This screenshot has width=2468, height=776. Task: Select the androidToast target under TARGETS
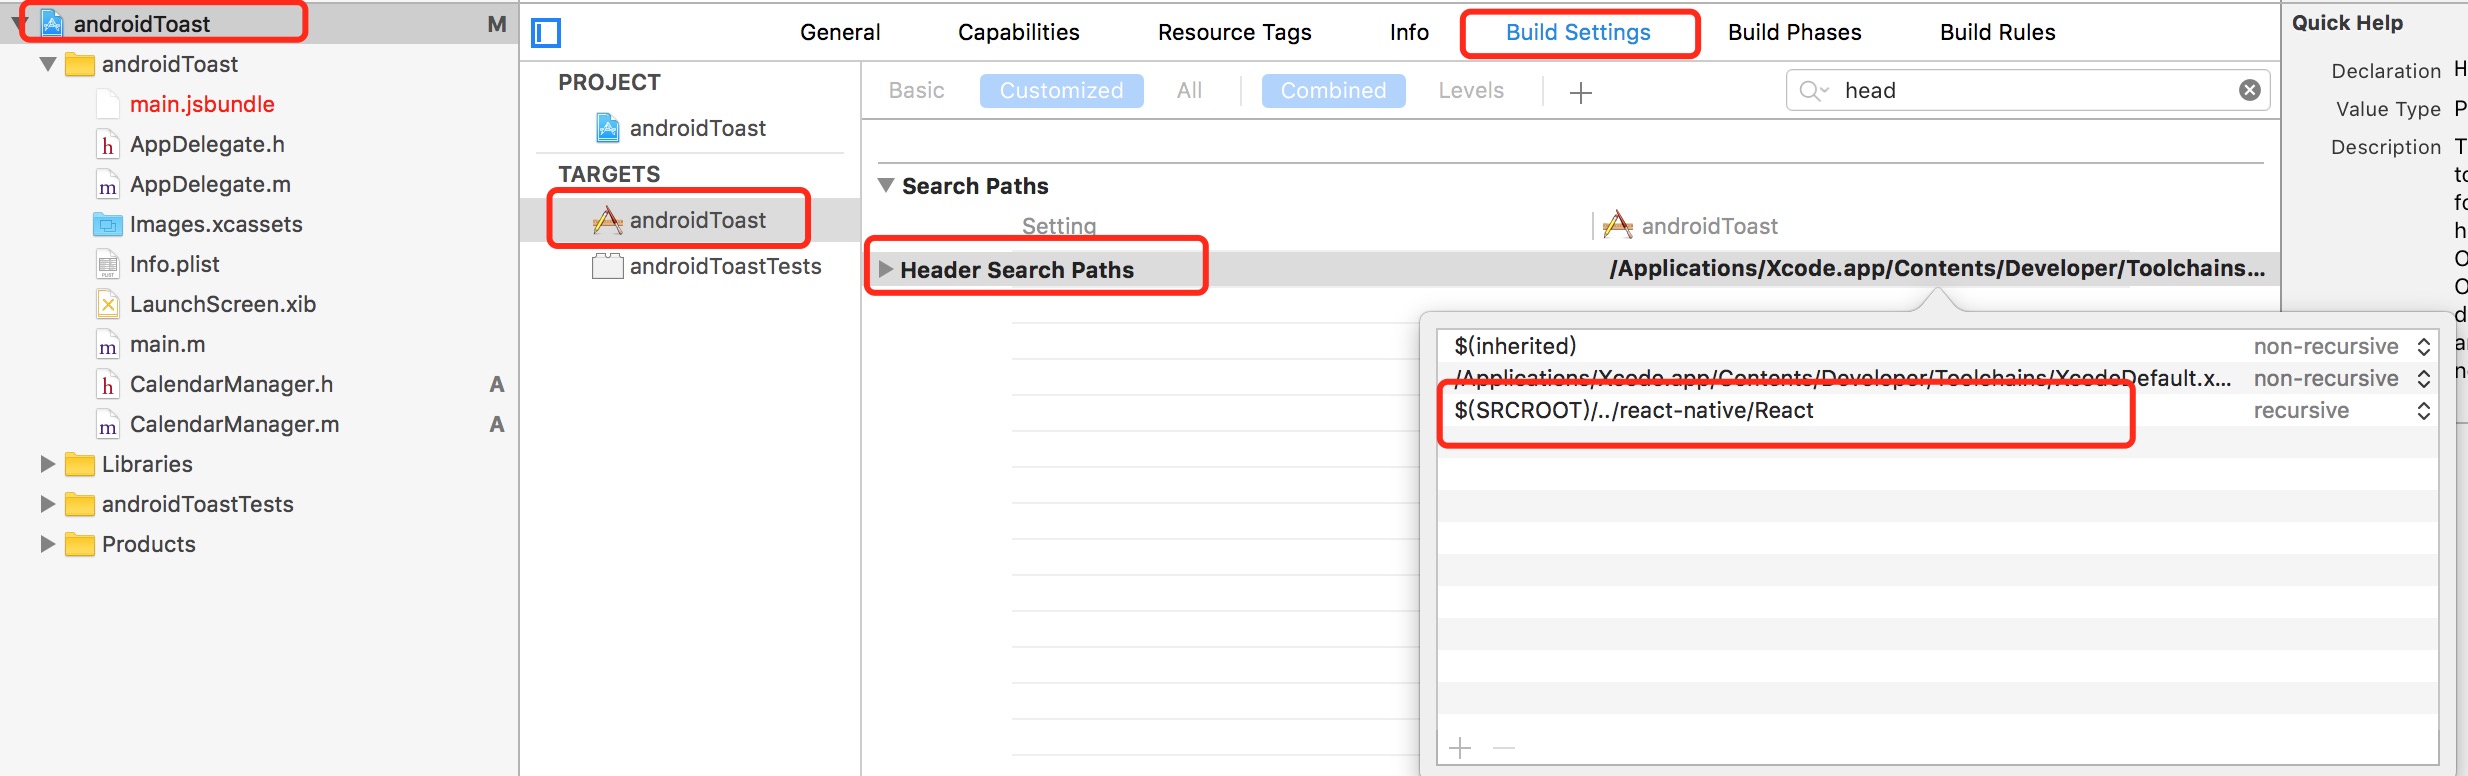coord(697,220)
